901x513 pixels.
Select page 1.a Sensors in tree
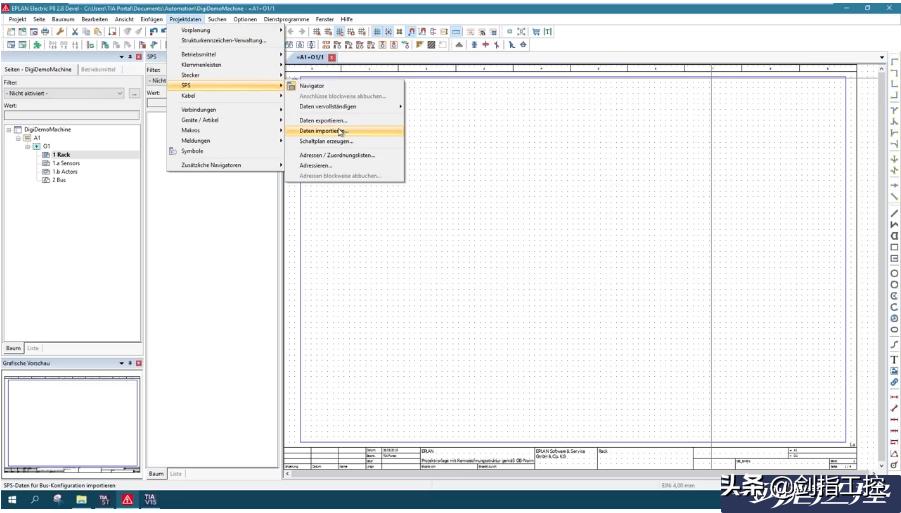(x=66, y=163)
